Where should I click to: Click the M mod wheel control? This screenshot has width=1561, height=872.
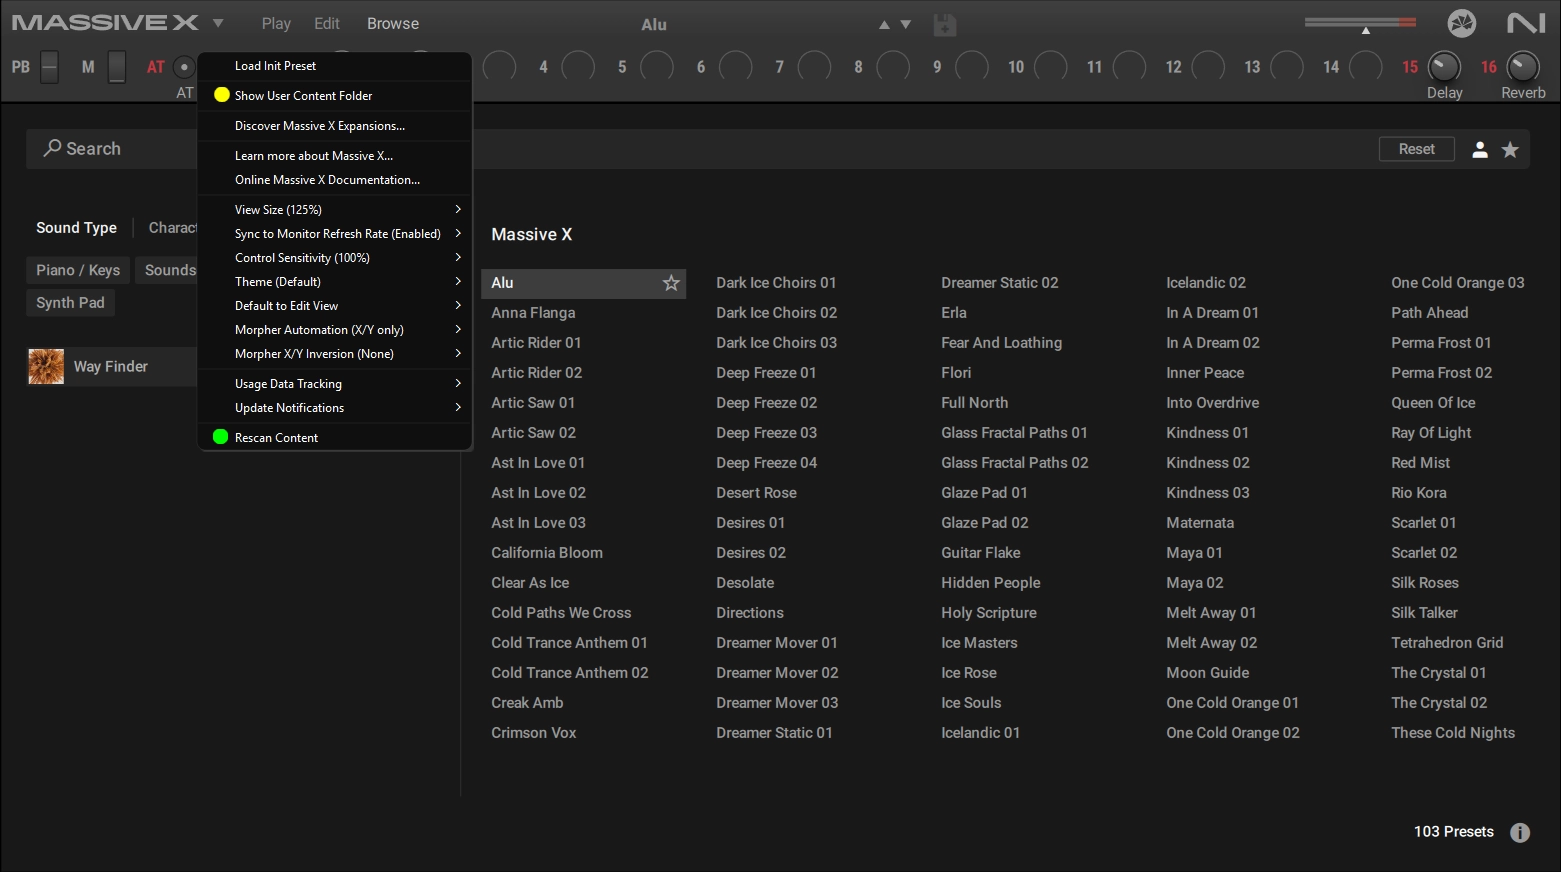click(x=117, y=67)
